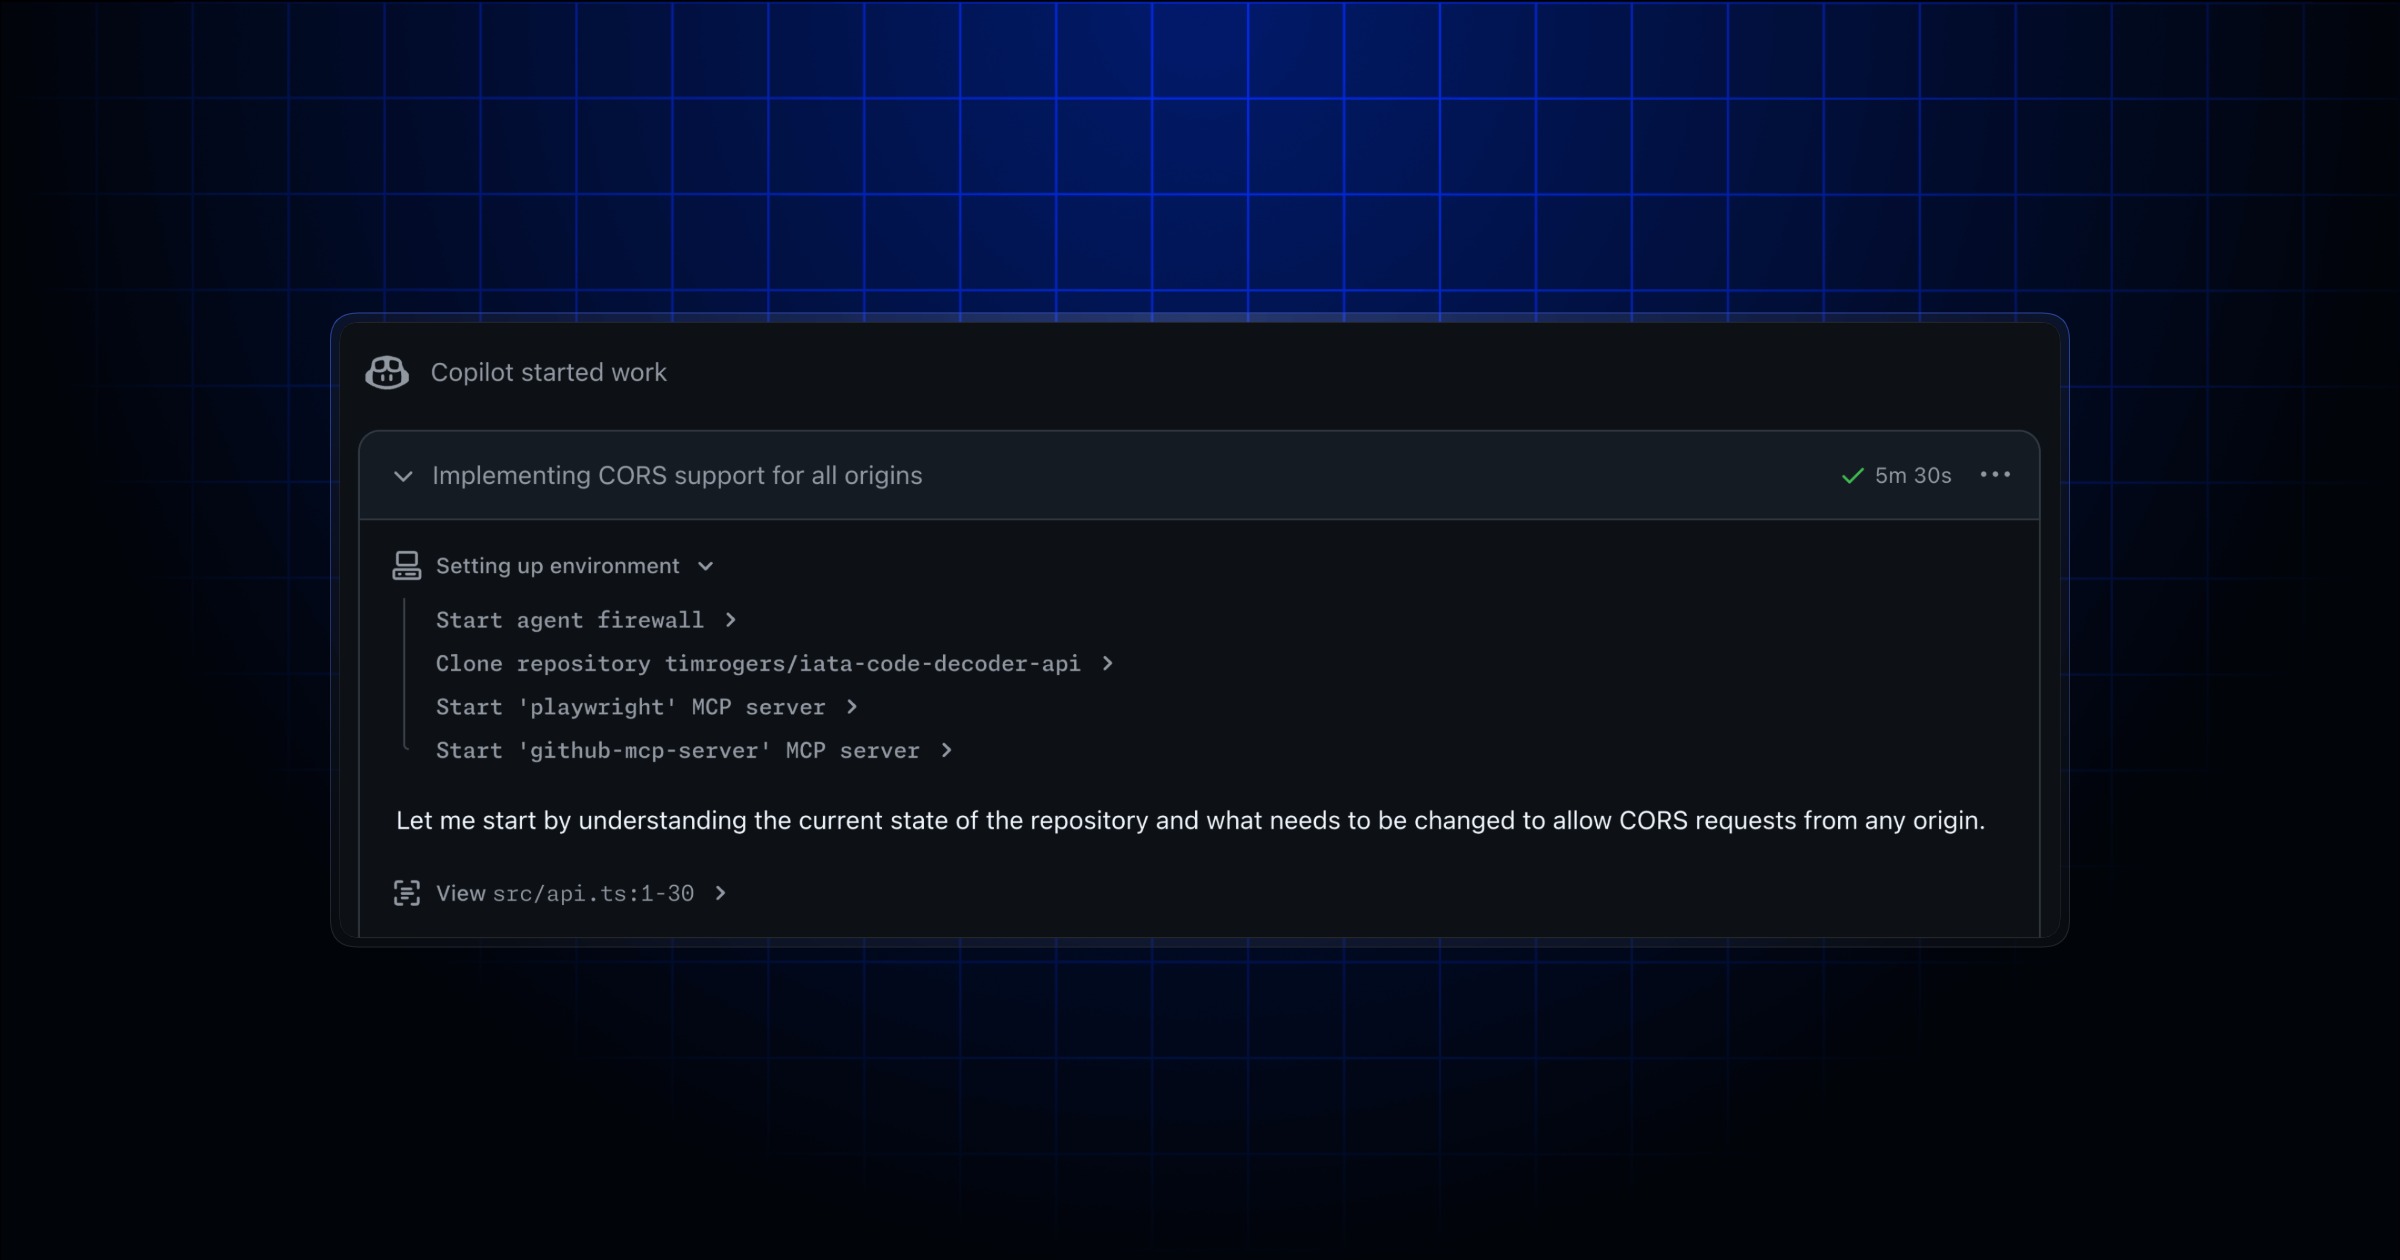Expand View src/api.ts chevron arrow
The width and height of the screenshot is (2400, 1260).
(x=720, y=893)
